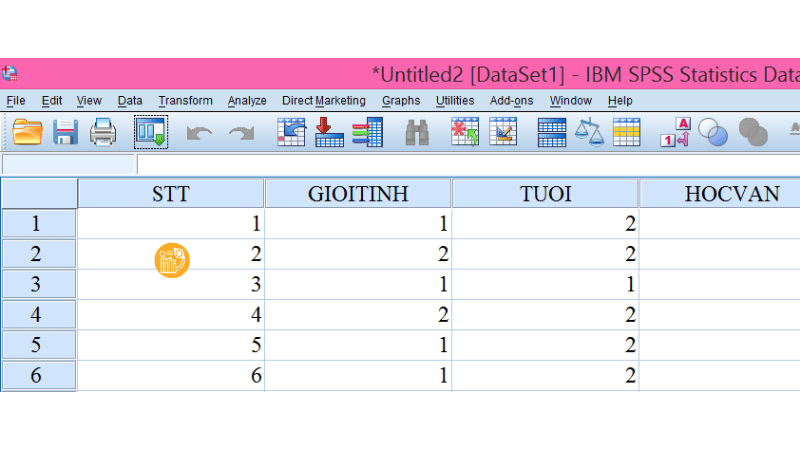
Task: Open the Open Data Document folder icon
Action: point(28,132)
